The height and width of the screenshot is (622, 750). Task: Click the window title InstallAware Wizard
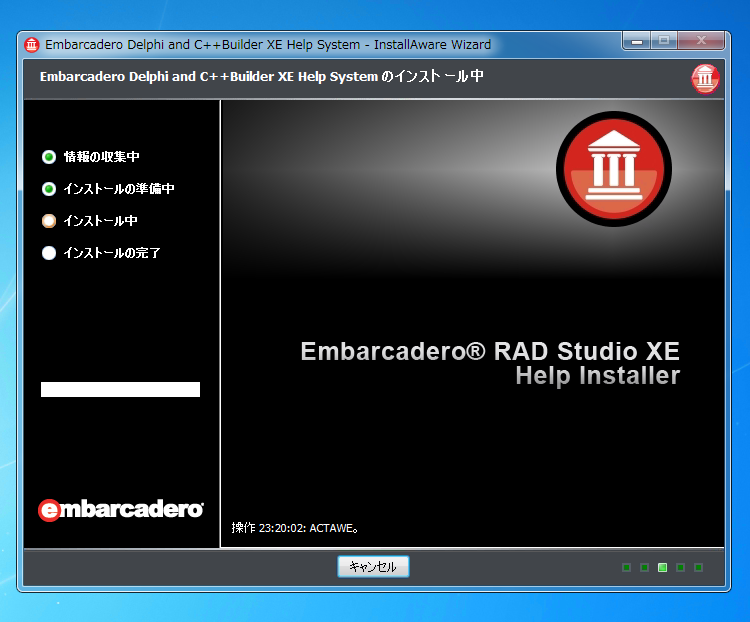pyautogui.click(x=432, y=44)
